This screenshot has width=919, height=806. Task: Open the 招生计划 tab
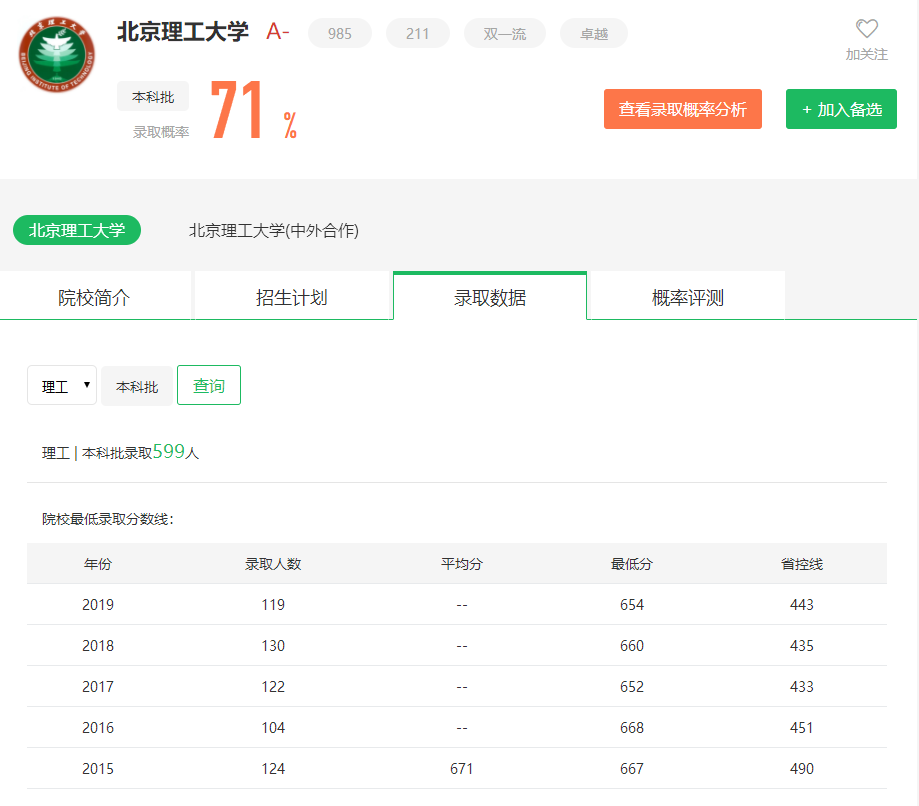coord(292,297)
